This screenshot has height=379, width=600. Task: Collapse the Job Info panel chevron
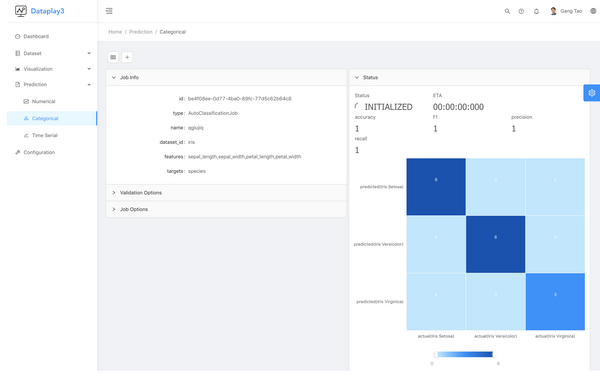[114, 77]
